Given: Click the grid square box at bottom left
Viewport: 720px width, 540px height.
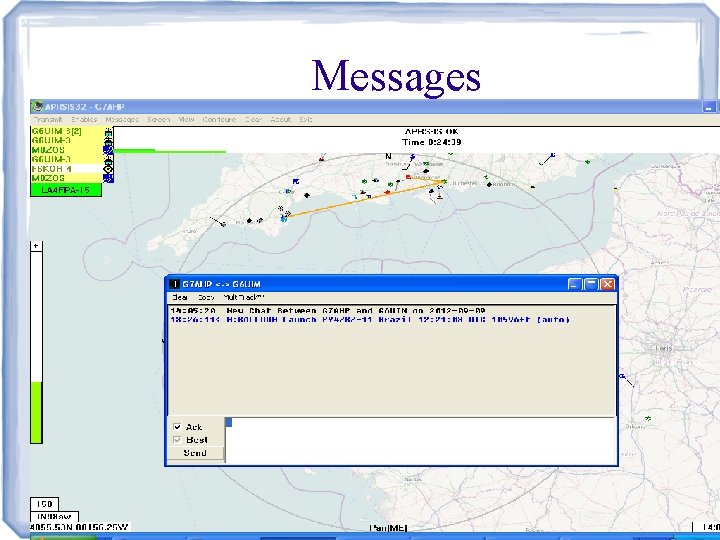Looking at the screenshot, I should (x=54, y=516).
